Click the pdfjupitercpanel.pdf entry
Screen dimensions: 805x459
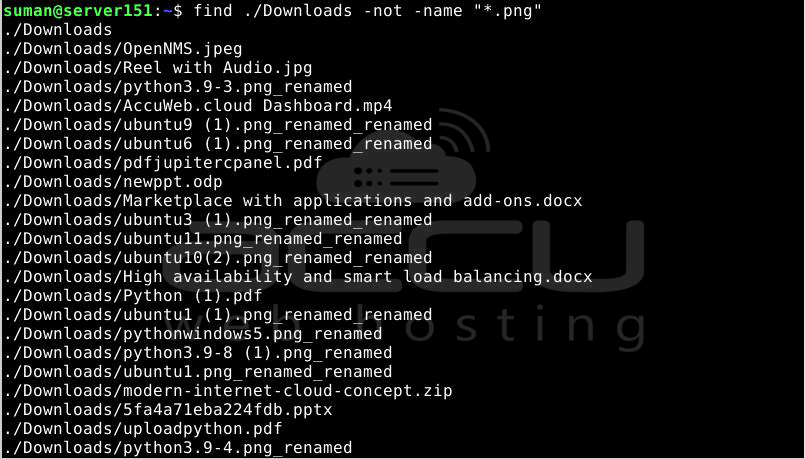pyautogui.click(x=162, y=163)
